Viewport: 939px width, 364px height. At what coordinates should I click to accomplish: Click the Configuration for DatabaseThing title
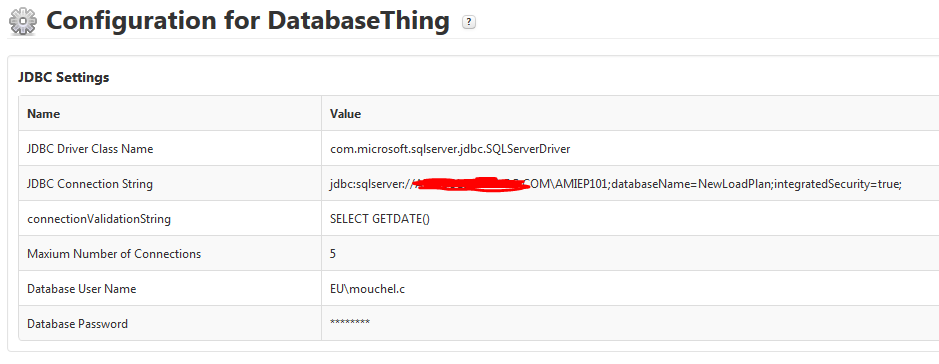click(248, 22)
